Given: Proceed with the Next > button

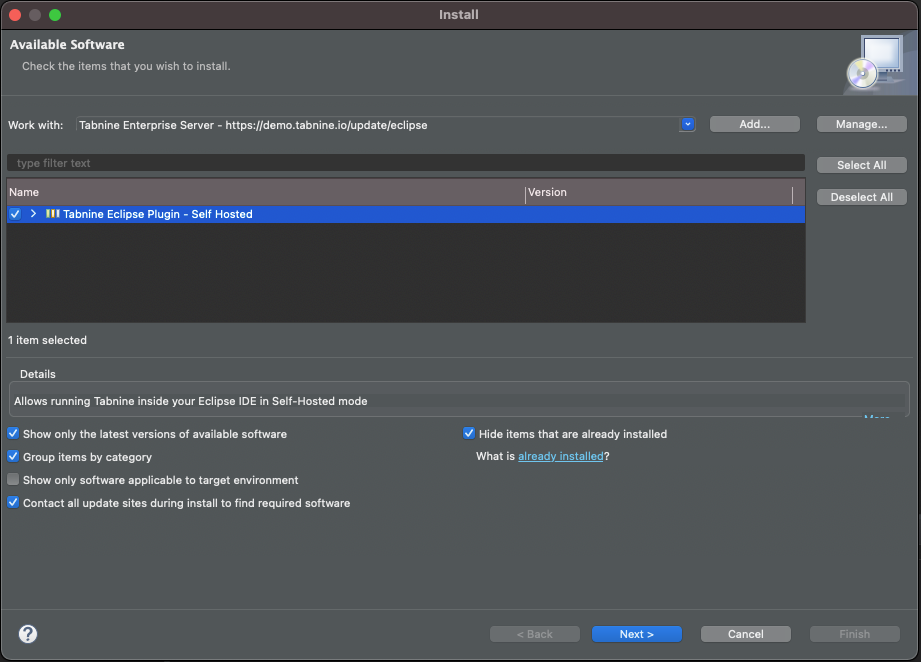Looking at the screenshot, I should tap(636, 634).
